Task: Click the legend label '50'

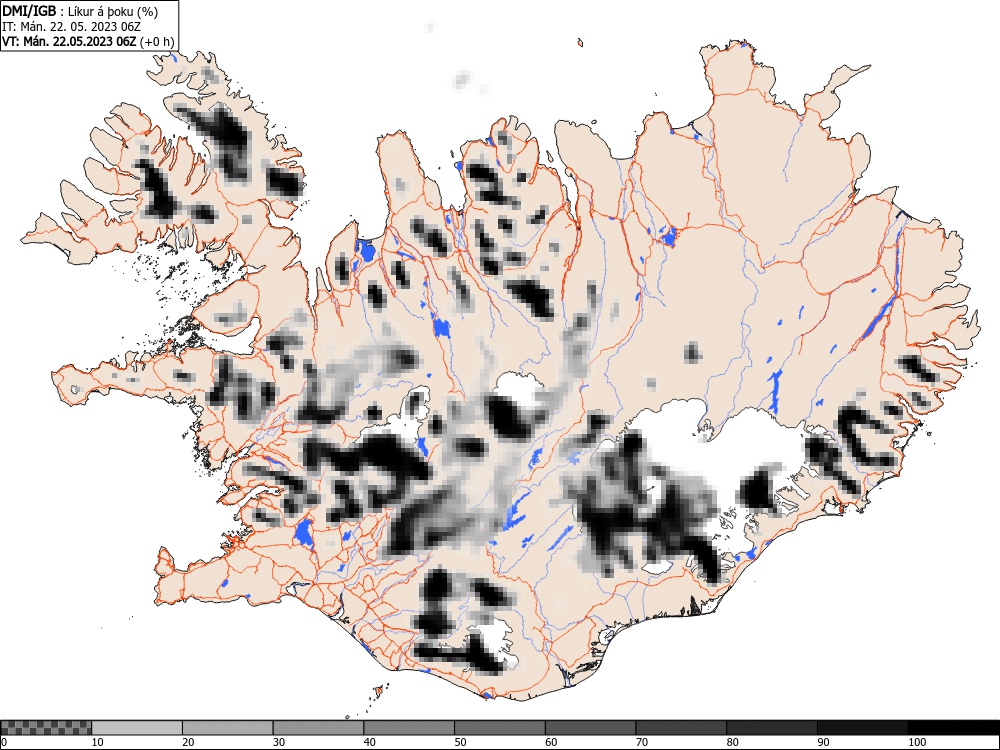Action: pos(460,742)
